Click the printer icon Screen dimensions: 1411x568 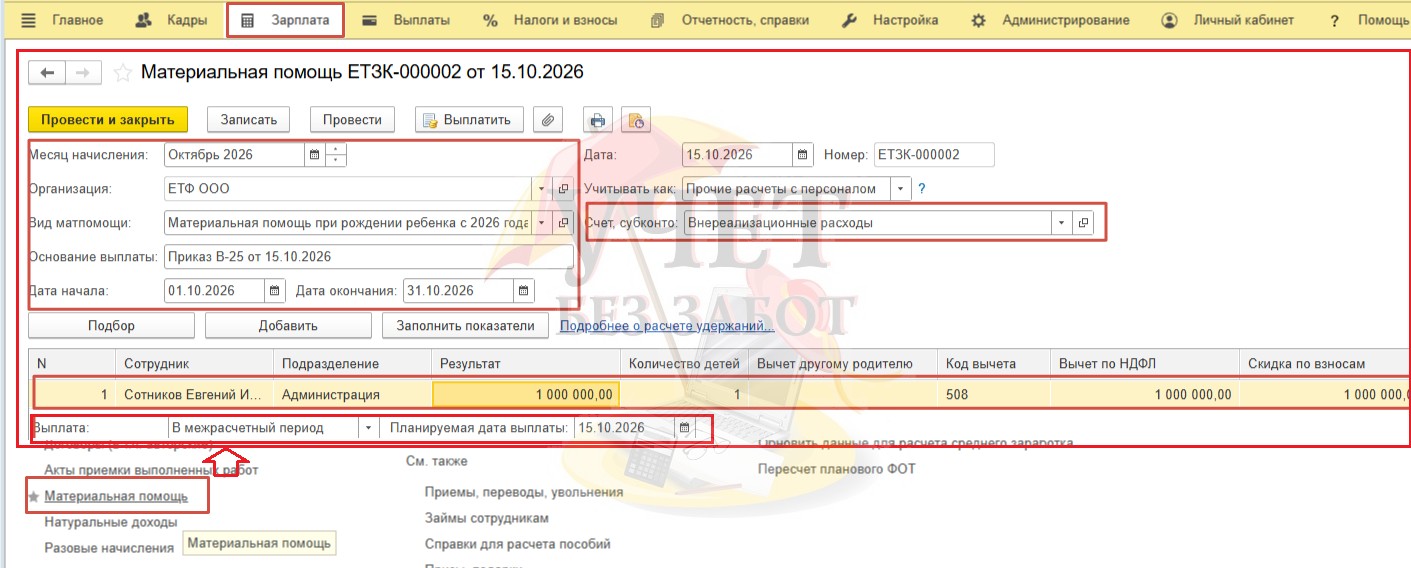tap(598, 120)
